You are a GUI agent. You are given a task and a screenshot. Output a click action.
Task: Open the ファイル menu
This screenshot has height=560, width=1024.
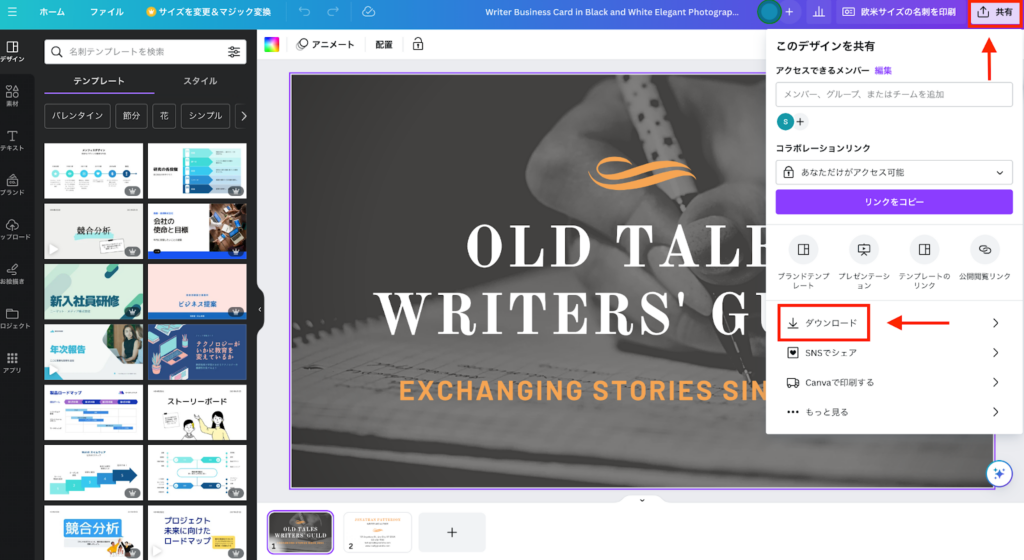coord(107,12)
